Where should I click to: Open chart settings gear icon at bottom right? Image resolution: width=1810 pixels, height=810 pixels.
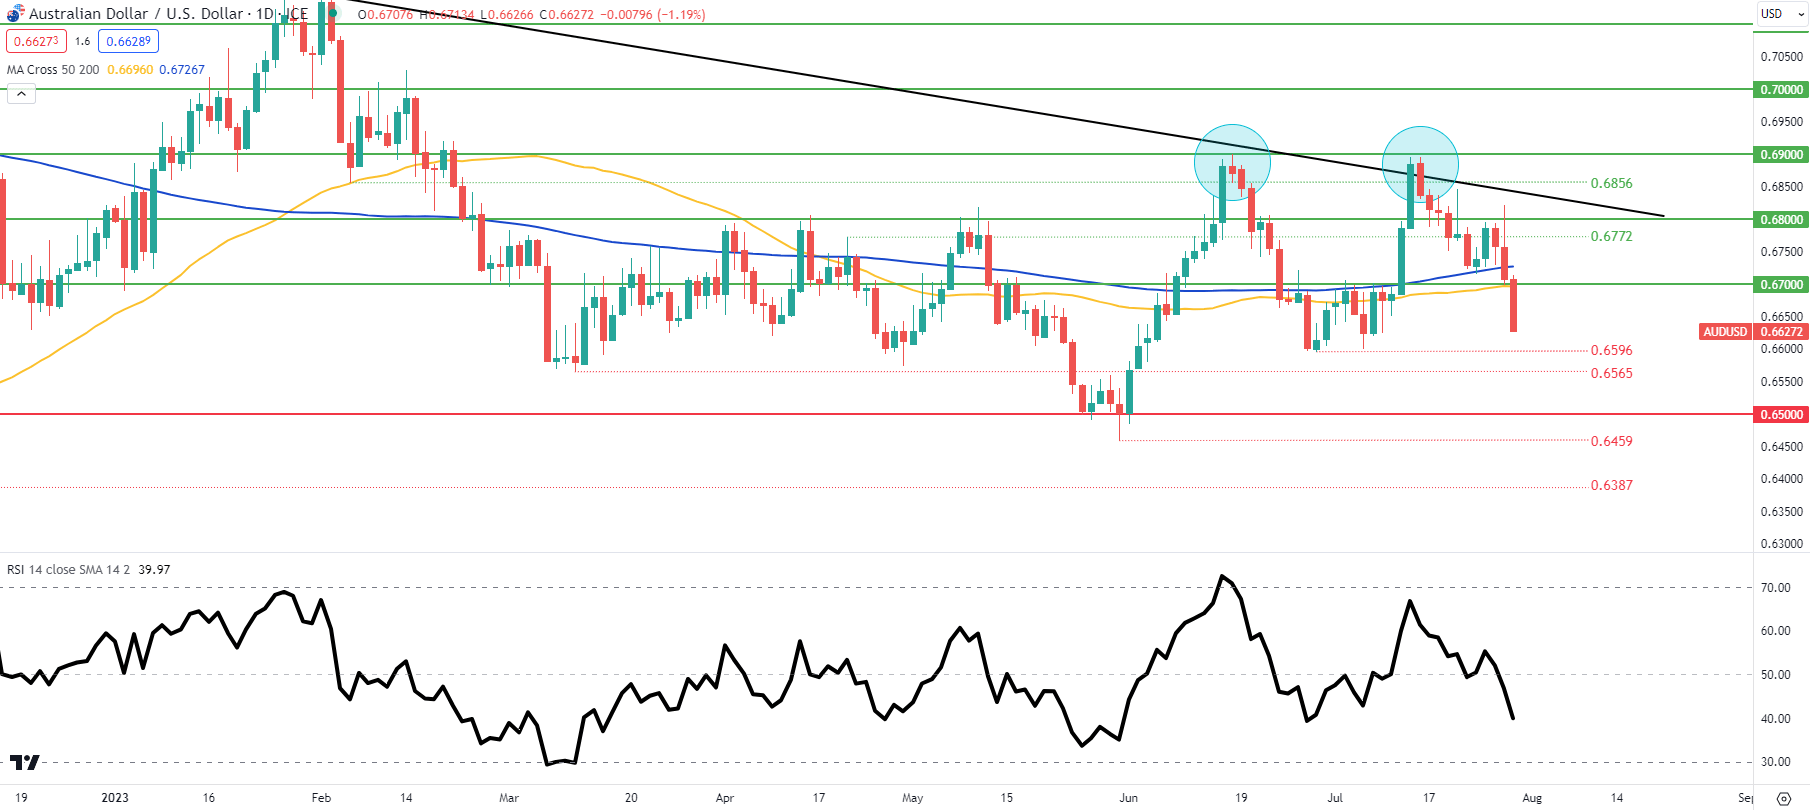tap(1783, 798)
